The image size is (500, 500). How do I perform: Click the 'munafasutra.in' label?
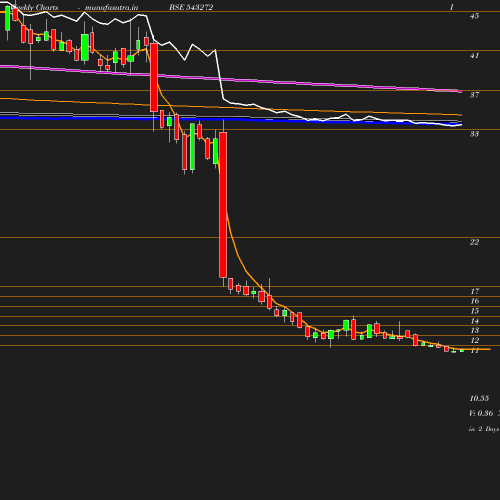pyautogui.click(x=111, y=7)
